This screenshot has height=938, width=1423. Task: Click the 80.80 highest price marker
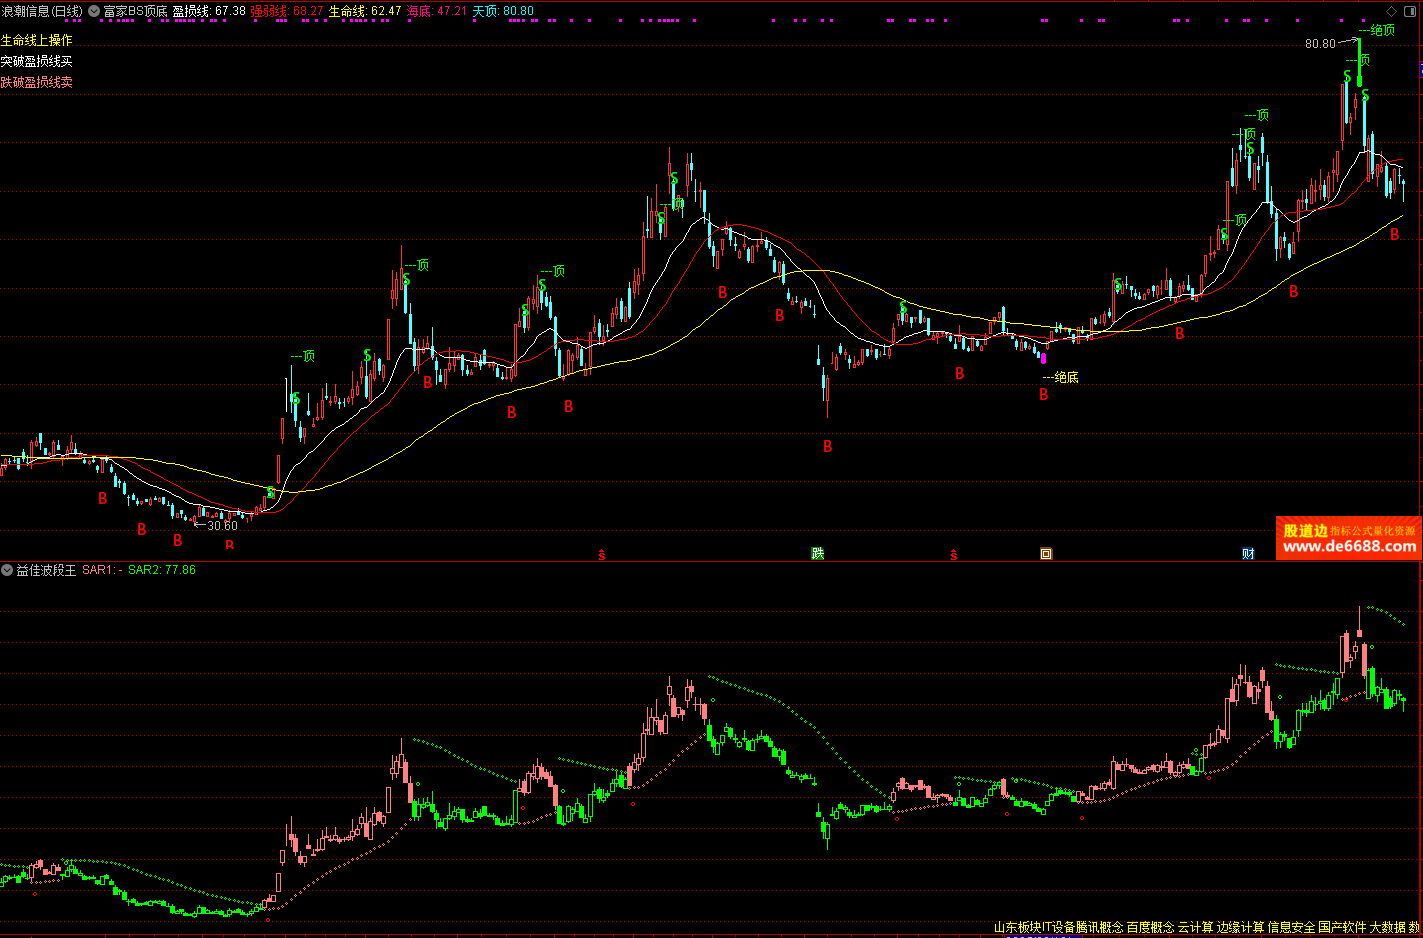click(1320, 44)
